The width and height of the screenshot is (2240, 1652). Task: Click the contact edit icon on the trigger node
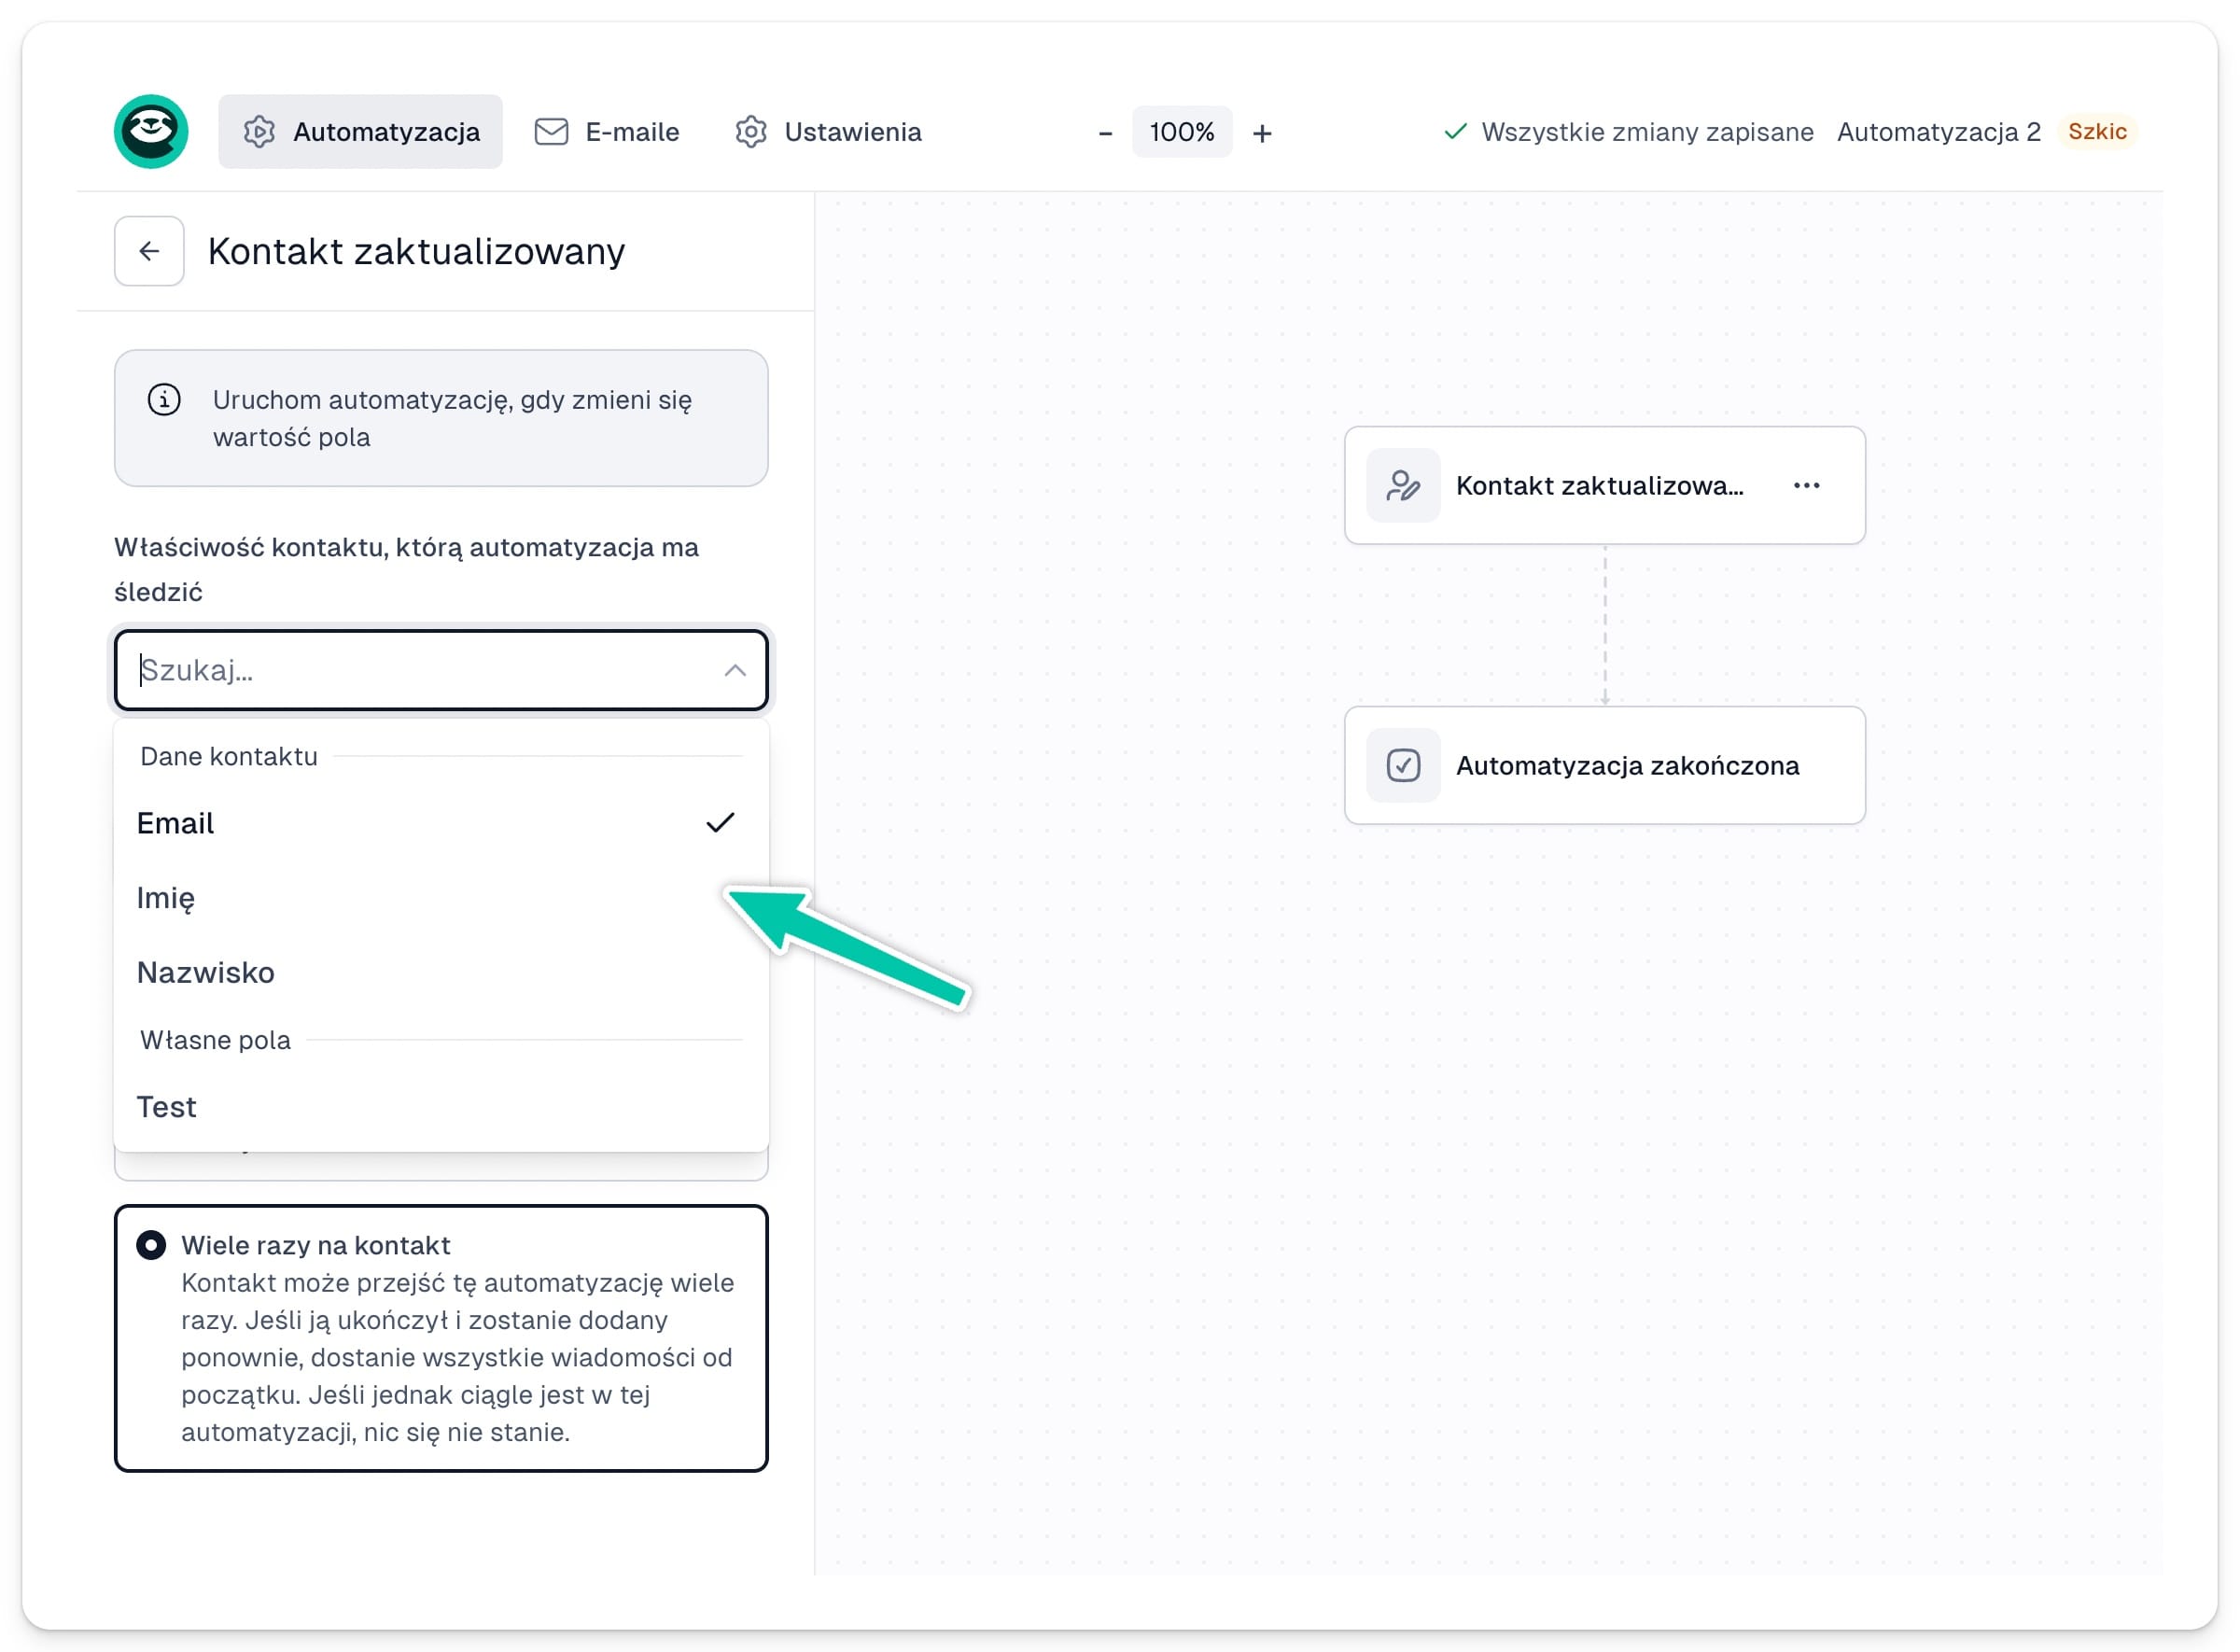click(x=1403, y=486)
